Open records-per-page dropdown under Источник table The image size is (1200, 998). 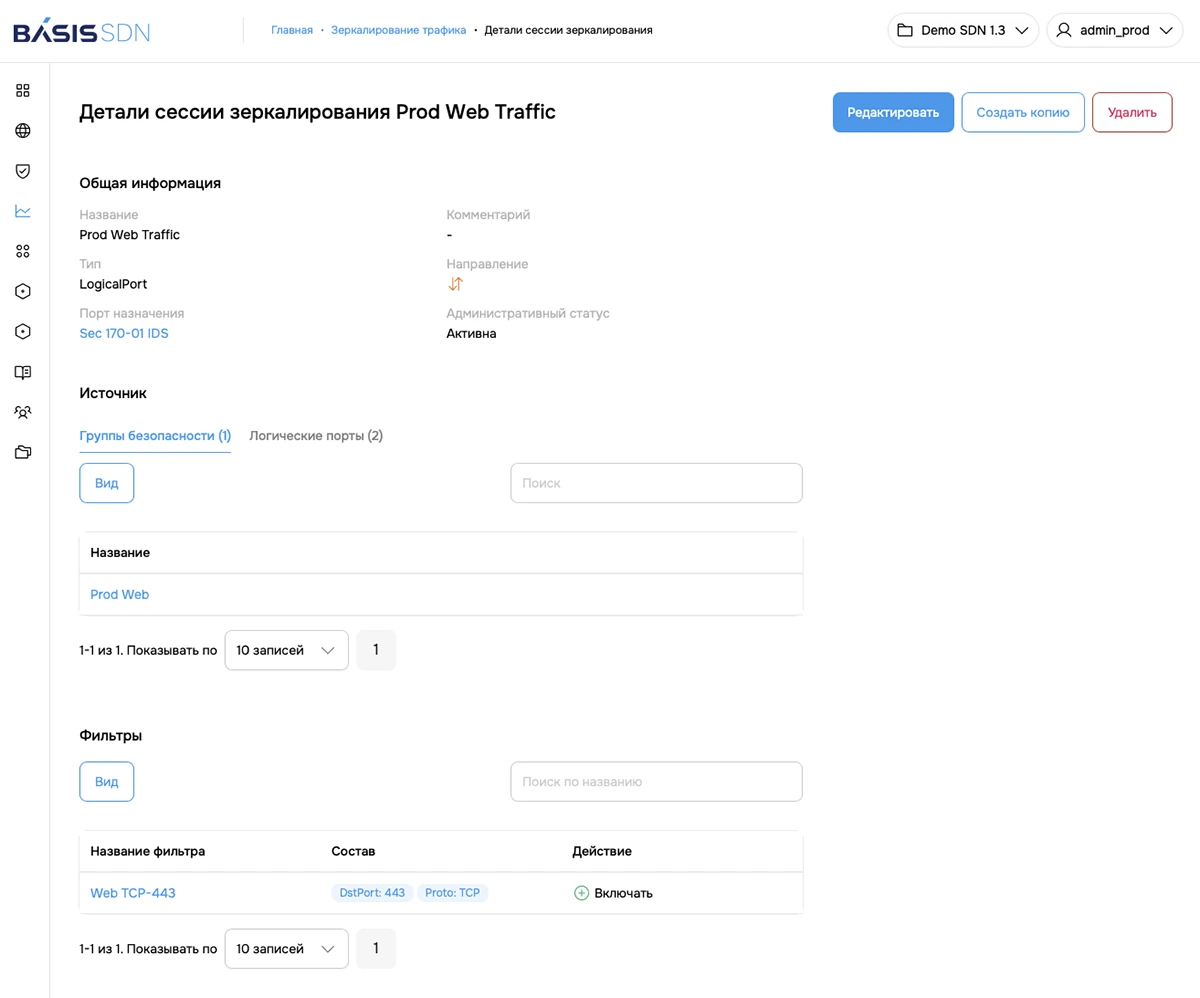click(286, 650)
